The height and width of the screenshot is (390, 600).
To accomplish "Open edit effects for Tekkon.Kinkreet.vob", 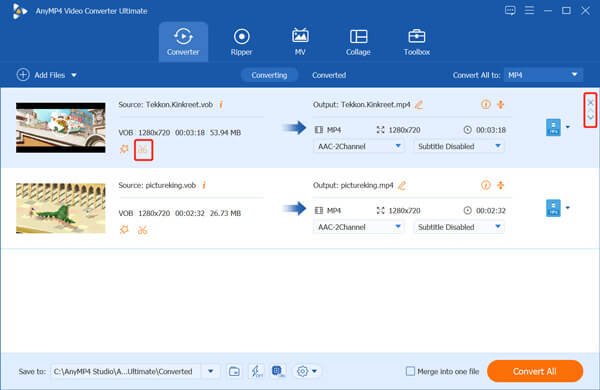I will click(124, 149).
